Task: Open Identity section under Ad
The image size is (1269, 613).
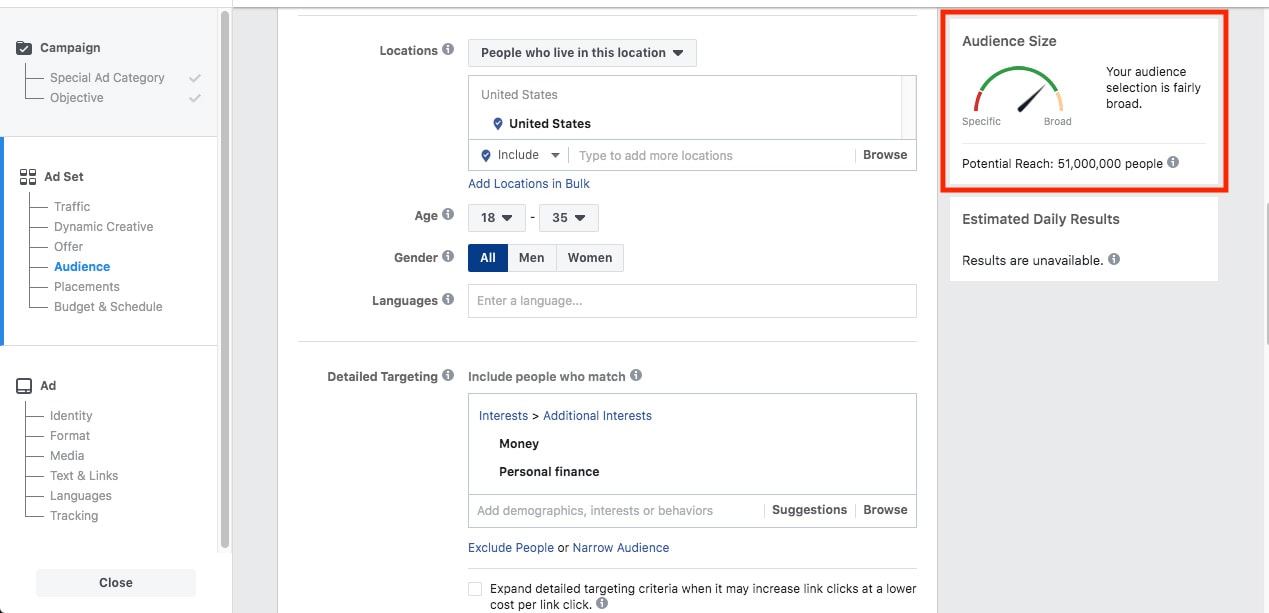Action: pos(71,415)
